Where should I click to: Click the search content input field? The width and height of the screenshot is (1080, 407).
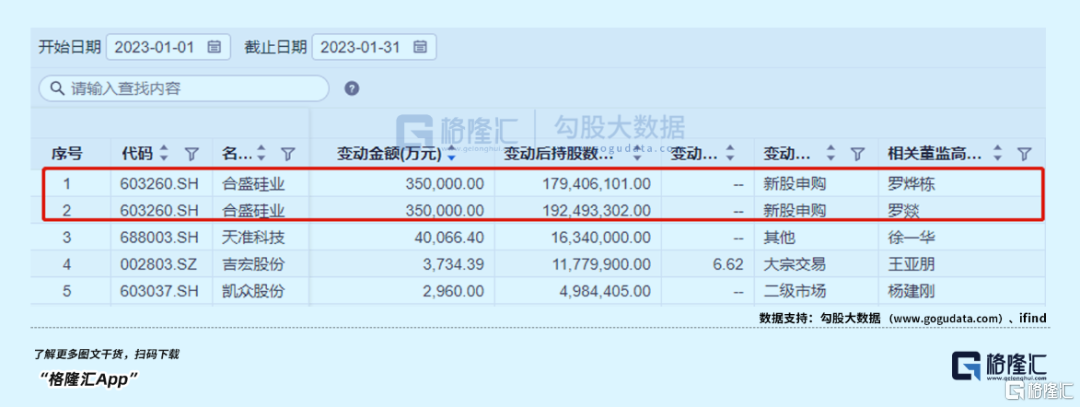click(x=184, y=88)
